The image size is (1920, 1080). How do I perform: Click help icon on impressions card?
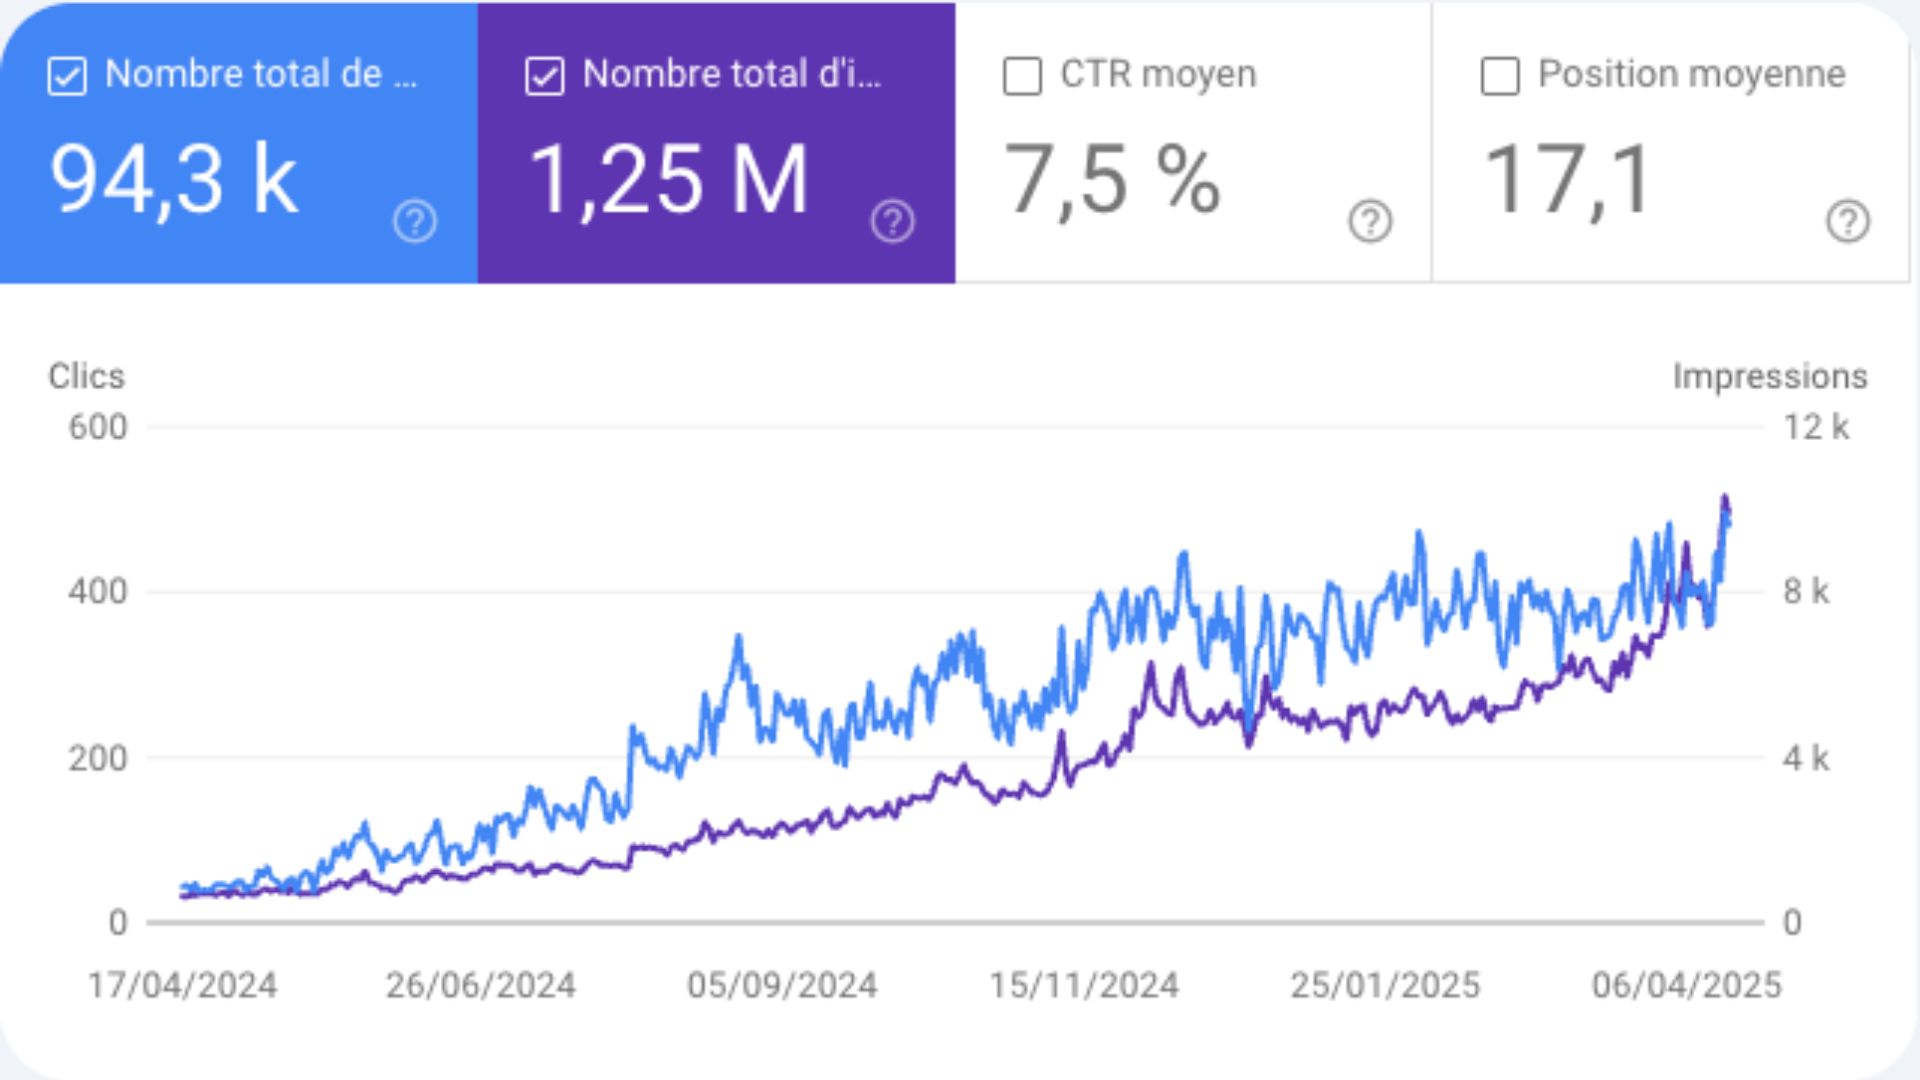coord(892,221)
